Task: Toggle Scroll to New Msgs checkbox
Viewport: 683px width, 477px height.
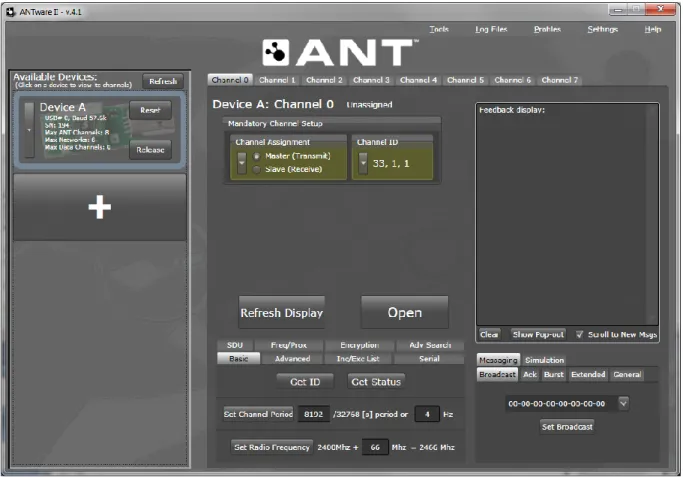Action: 579,335
